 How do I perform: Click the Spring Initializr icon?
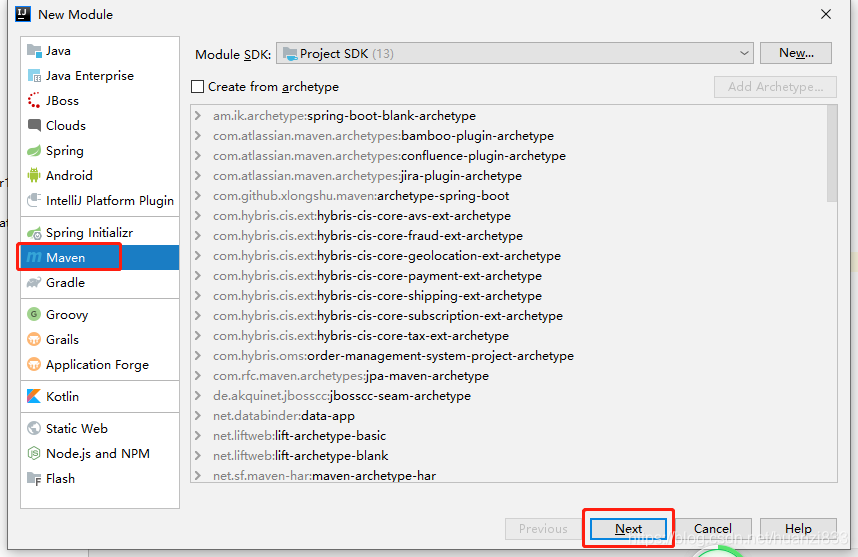34,233
